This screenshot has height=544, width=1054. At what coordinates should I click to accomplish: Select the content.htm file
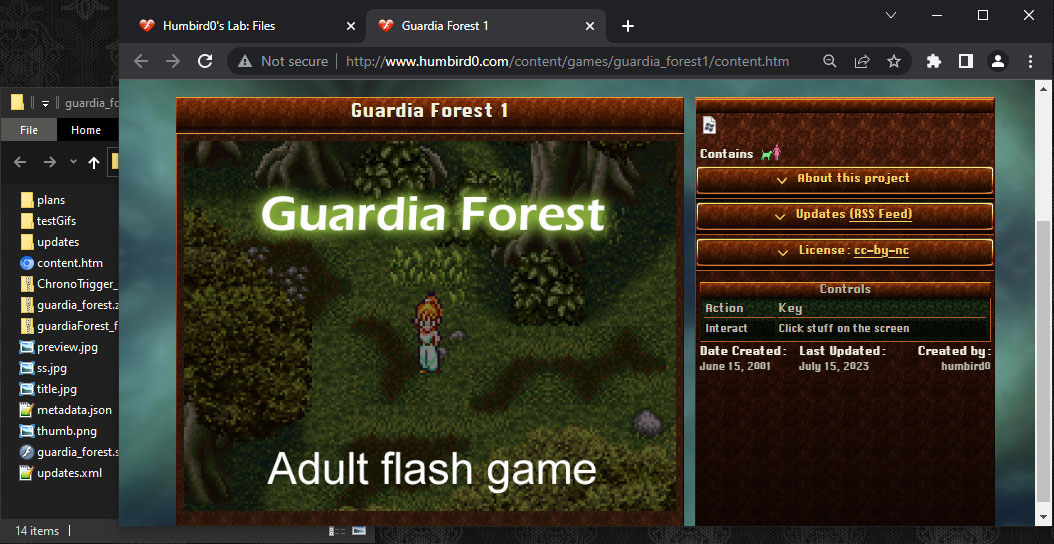pos(69,263)
